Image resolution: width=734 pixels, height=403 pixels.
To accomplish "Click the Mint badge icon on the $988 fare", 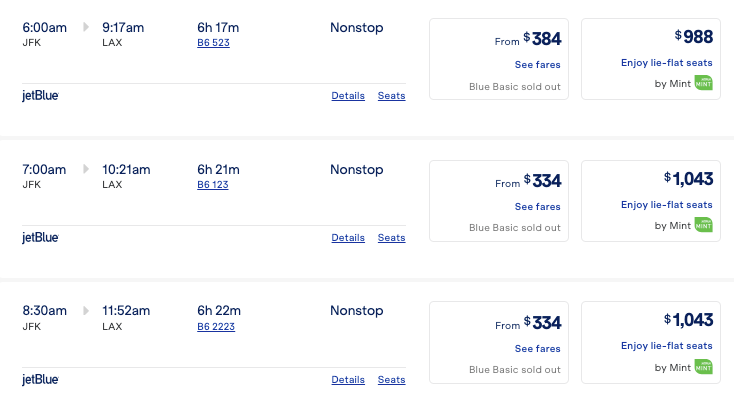I will tap(704, 84).
